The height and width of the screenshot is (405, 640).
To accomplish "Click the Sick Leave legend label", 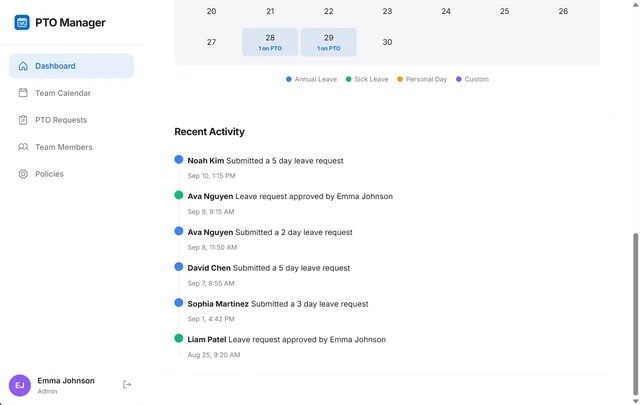I will (371, 79).
